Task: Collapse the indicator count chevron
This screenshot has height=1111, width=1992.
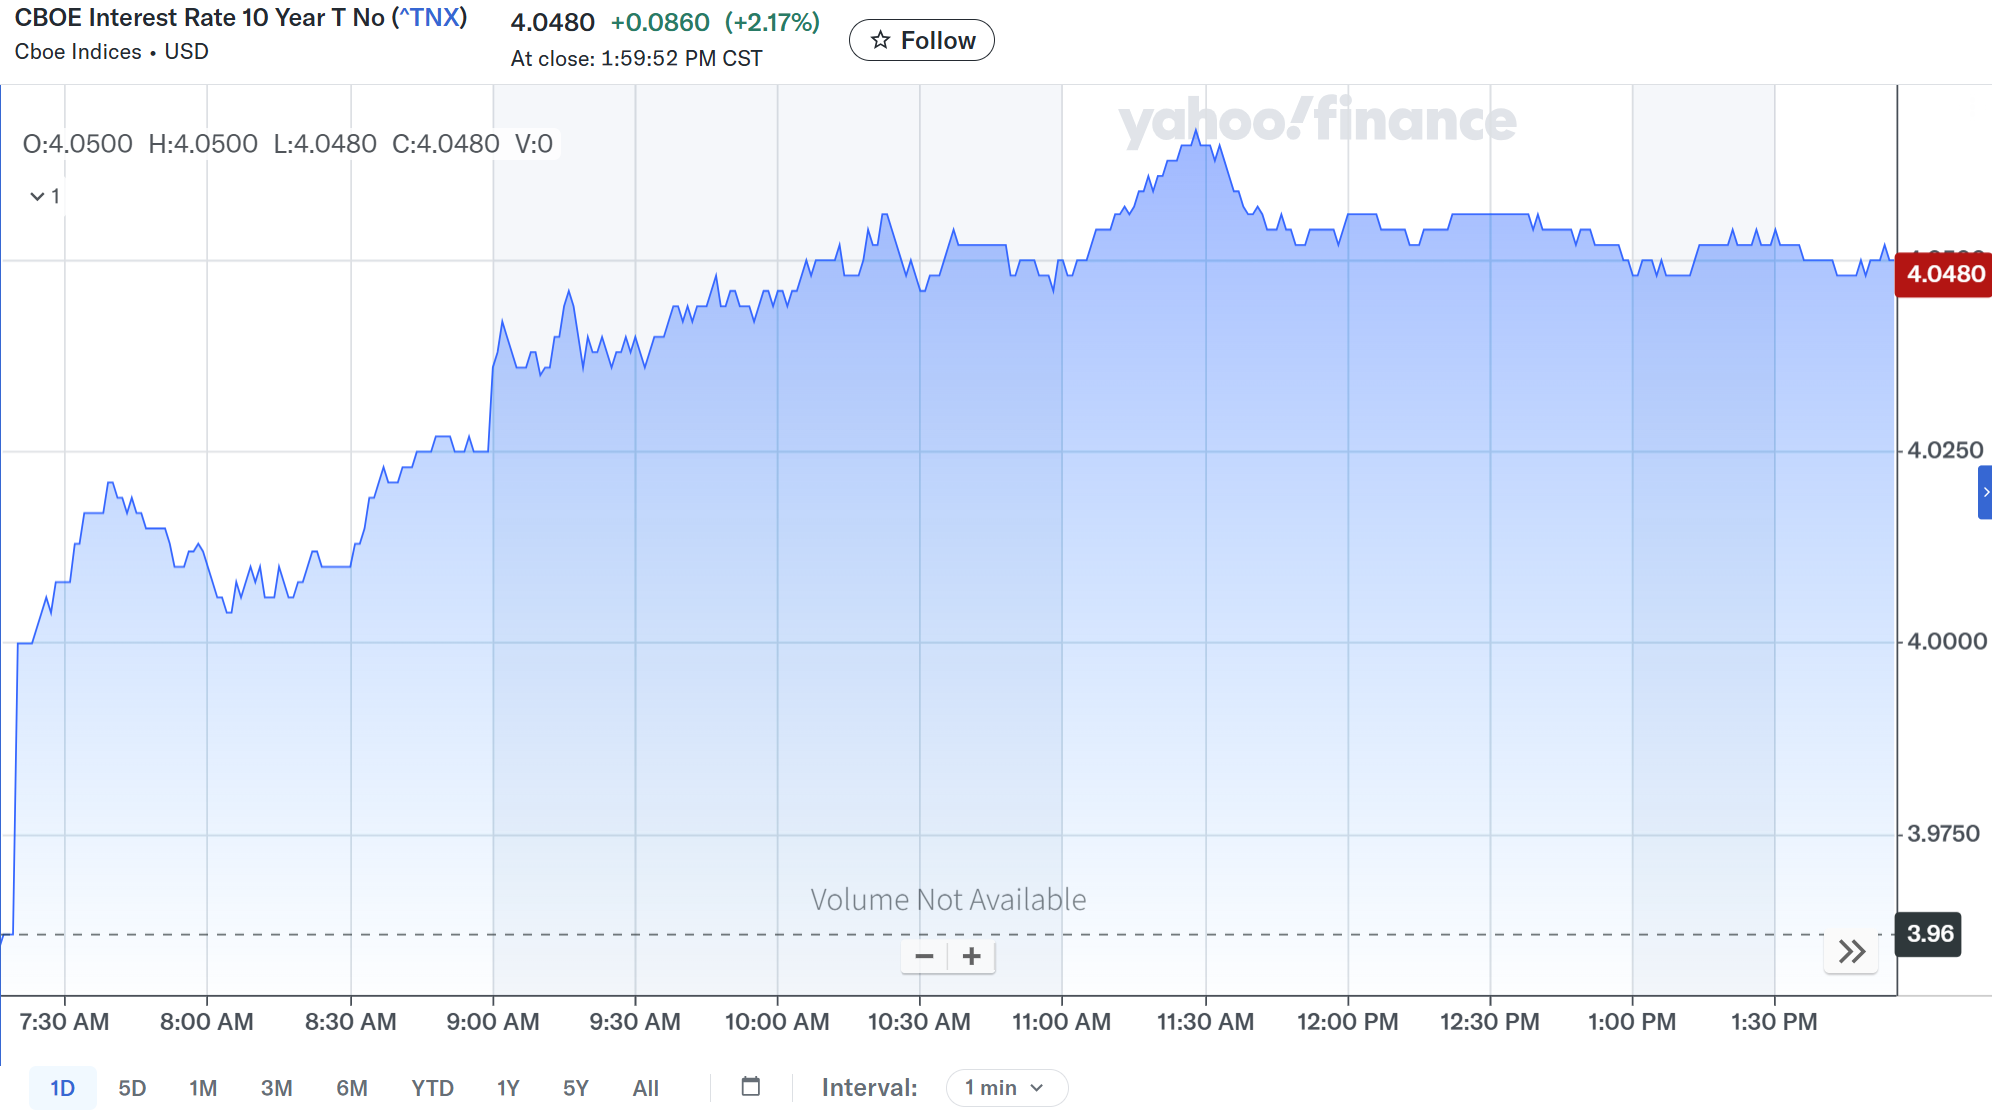Action: tap(38, 196)
